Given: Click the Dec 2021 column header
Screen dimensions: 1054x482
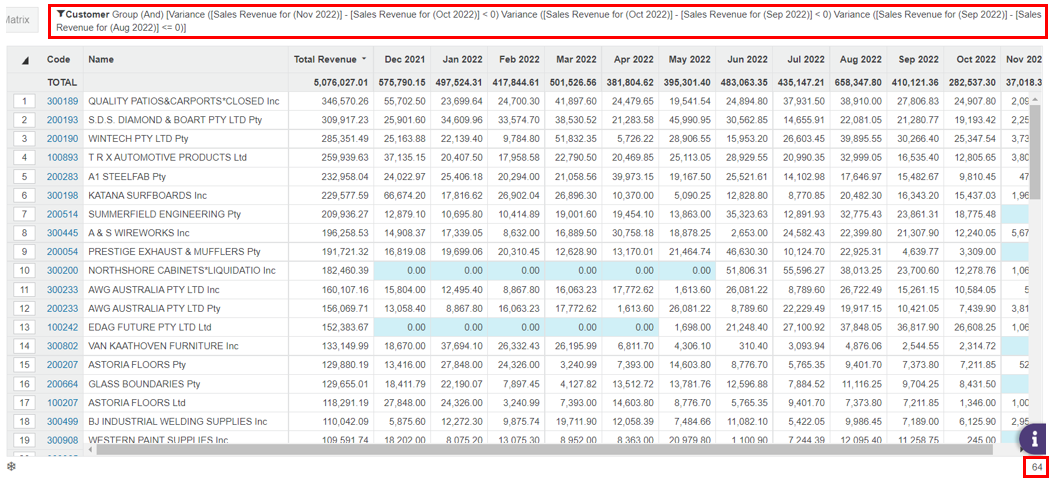Looking at the screenshot, I should click(403, 60).
